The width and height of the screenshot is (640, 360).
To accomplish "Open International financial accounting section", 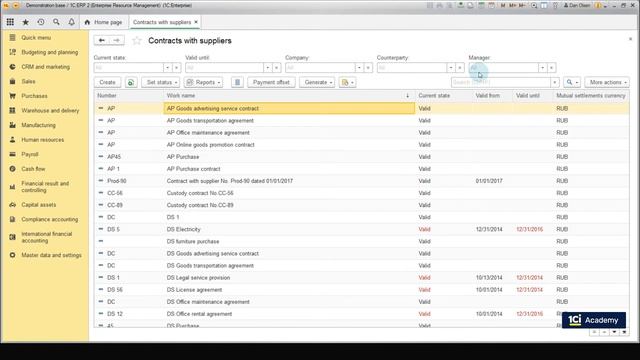I will 47,237.
